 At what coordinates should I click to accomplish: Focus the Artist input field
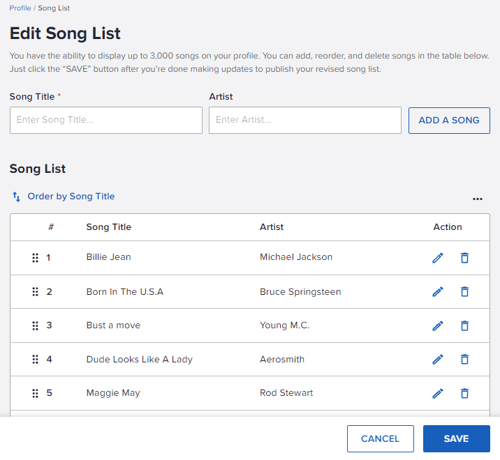pos(305,120)
